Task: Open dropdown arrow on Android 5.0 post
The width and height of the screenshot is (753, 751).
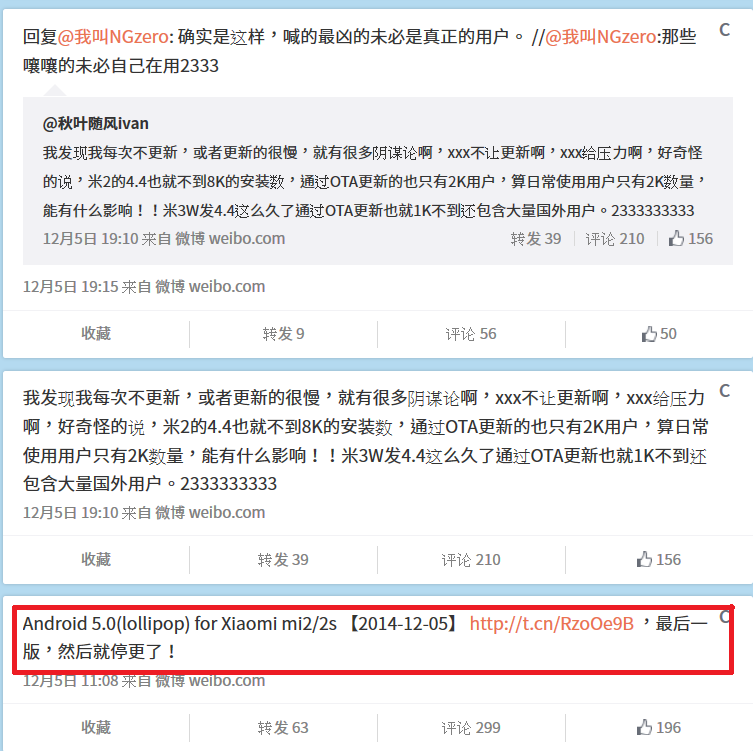Action: pyautogui.click(x=725, y=616)
